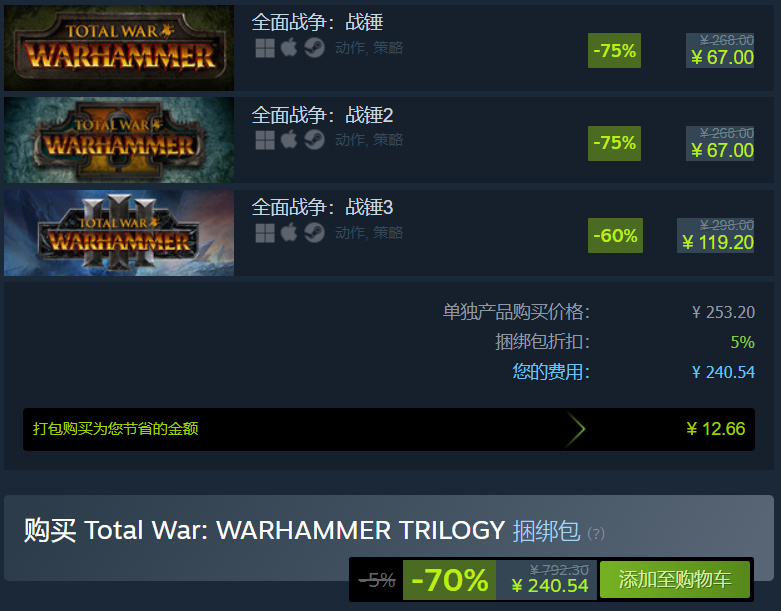Click SteamOS icon under 全面战争：战锤3

(314, 233)
